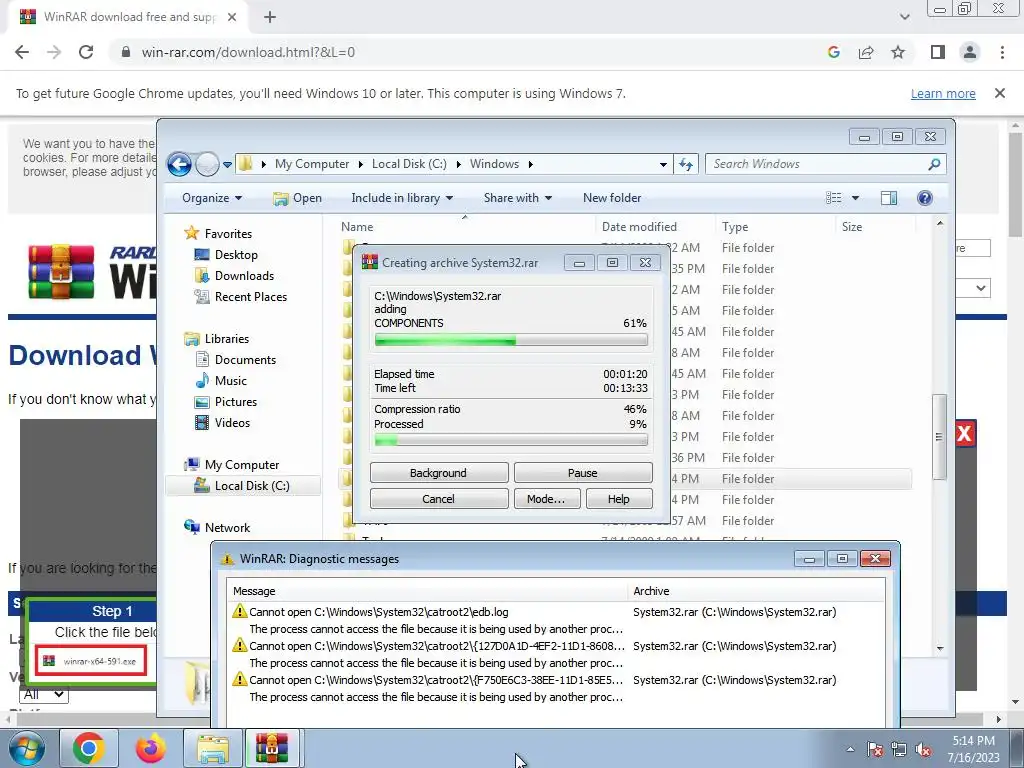Select Music library

tap(230, 381)
